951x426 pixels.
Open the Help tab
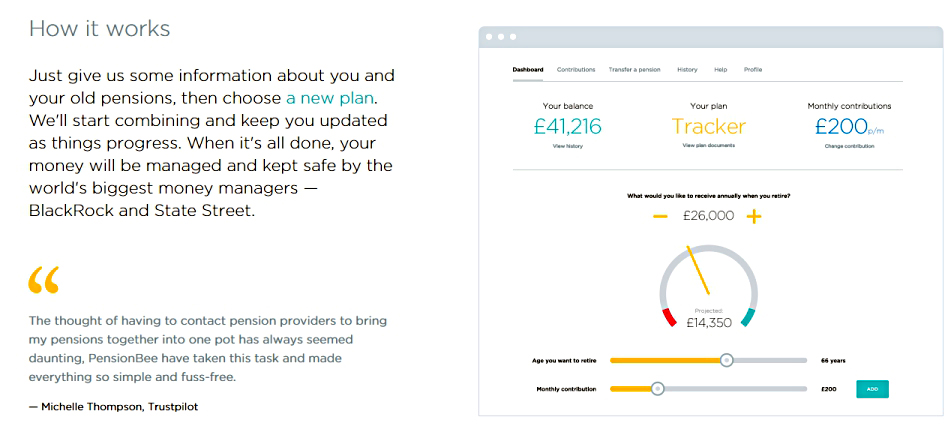coord(721,70)
